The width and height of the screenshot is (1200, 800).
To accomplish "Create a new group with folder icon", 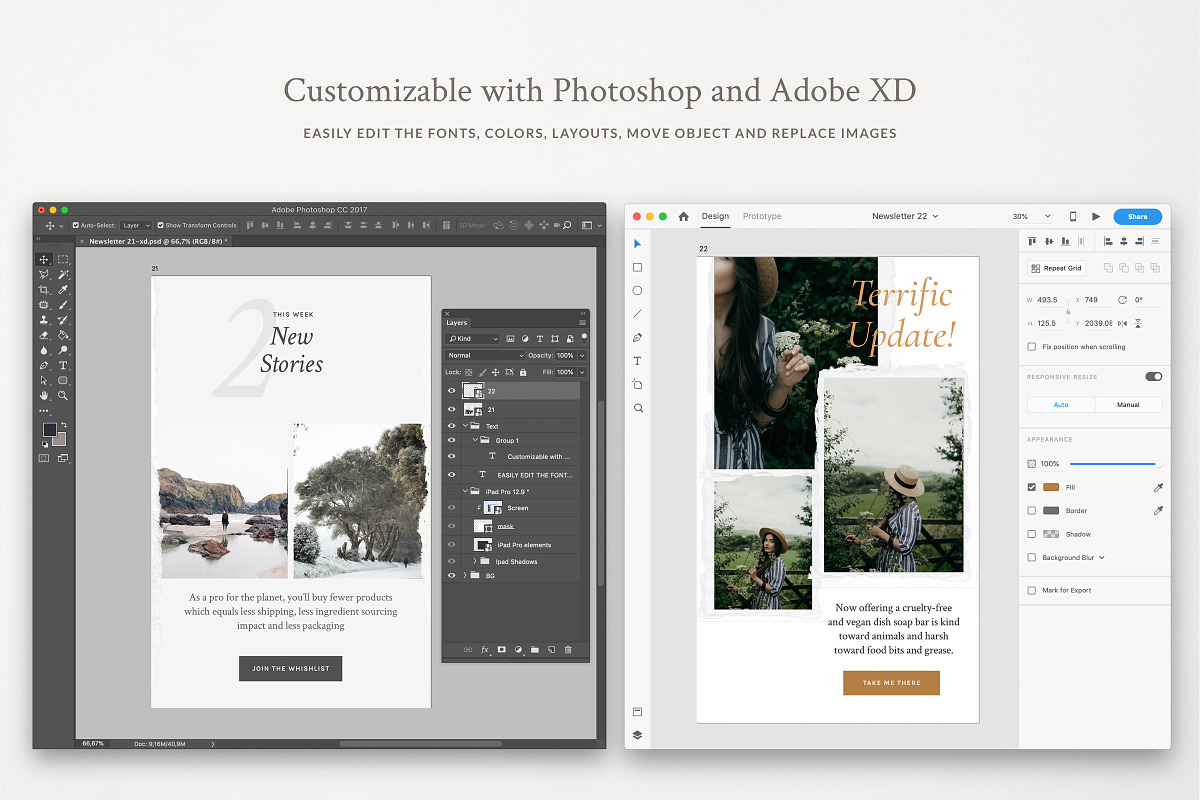I will (535, 650).
